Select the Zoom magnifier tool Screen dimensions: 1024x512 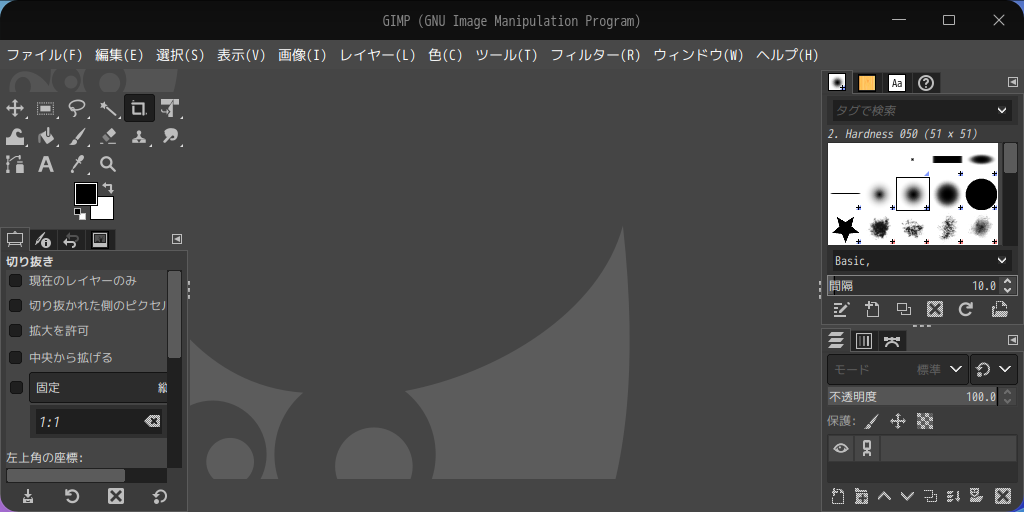tap(108, 164)
